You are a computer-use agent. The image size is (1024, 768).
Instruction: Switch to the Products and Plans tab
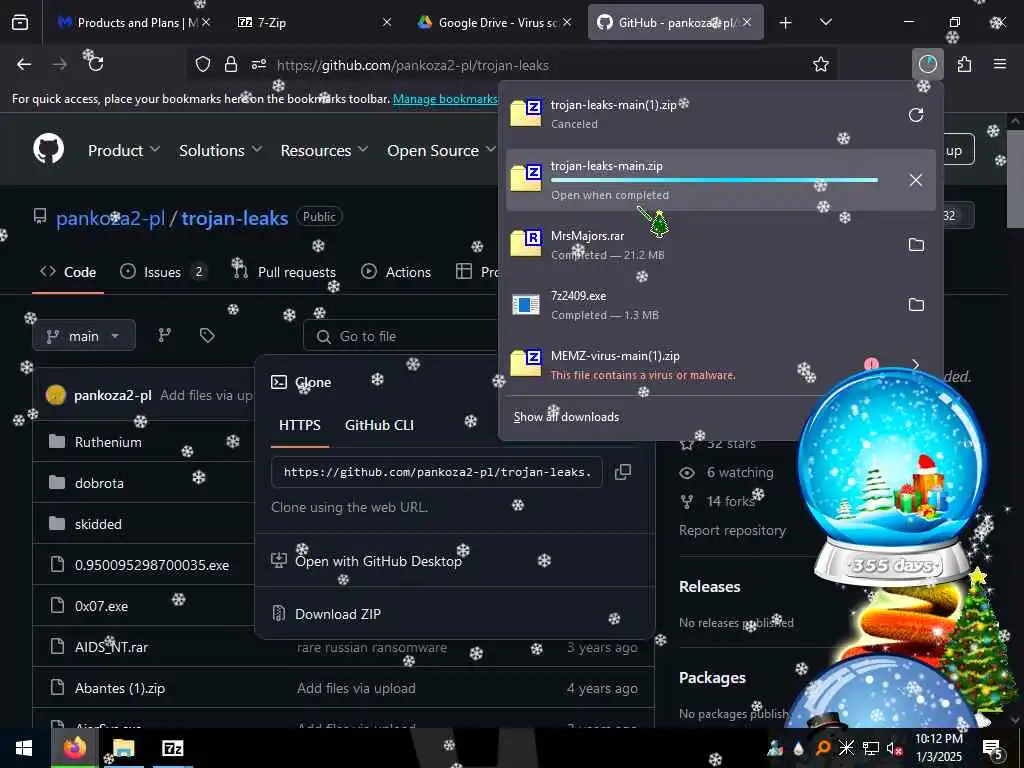(134, 22)
